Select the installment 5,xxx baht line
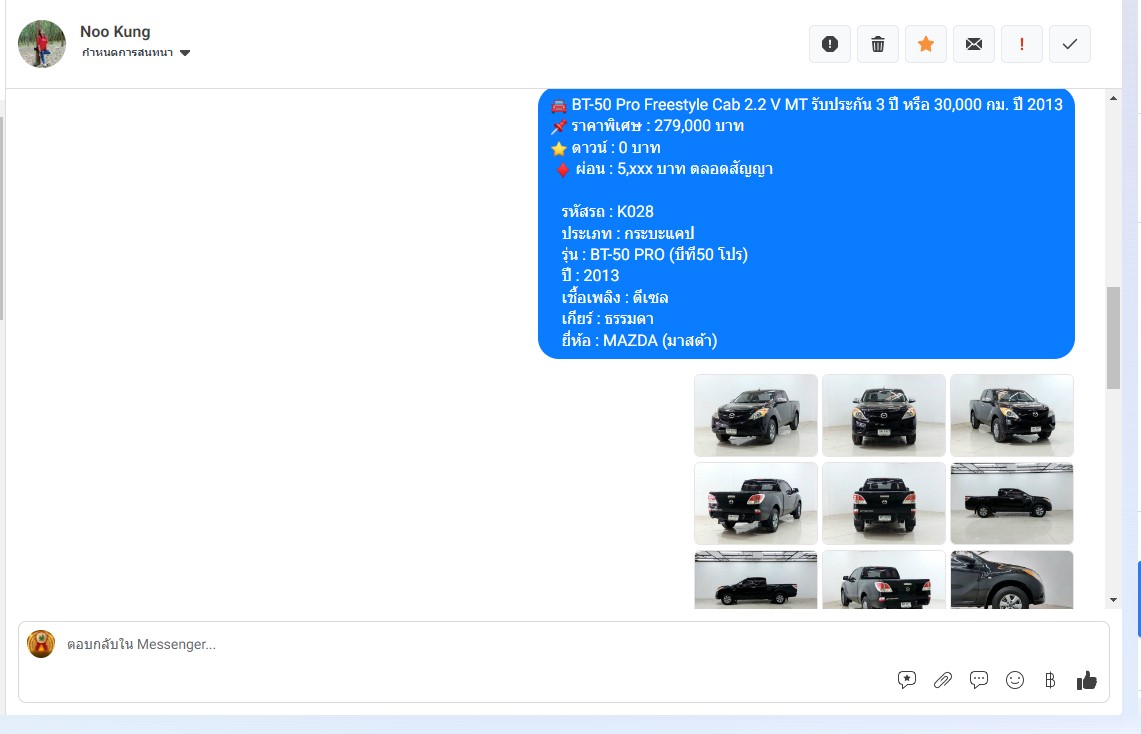Image resolution: width=1141 pixels, height=734 pixels. (x=662, y=169)
